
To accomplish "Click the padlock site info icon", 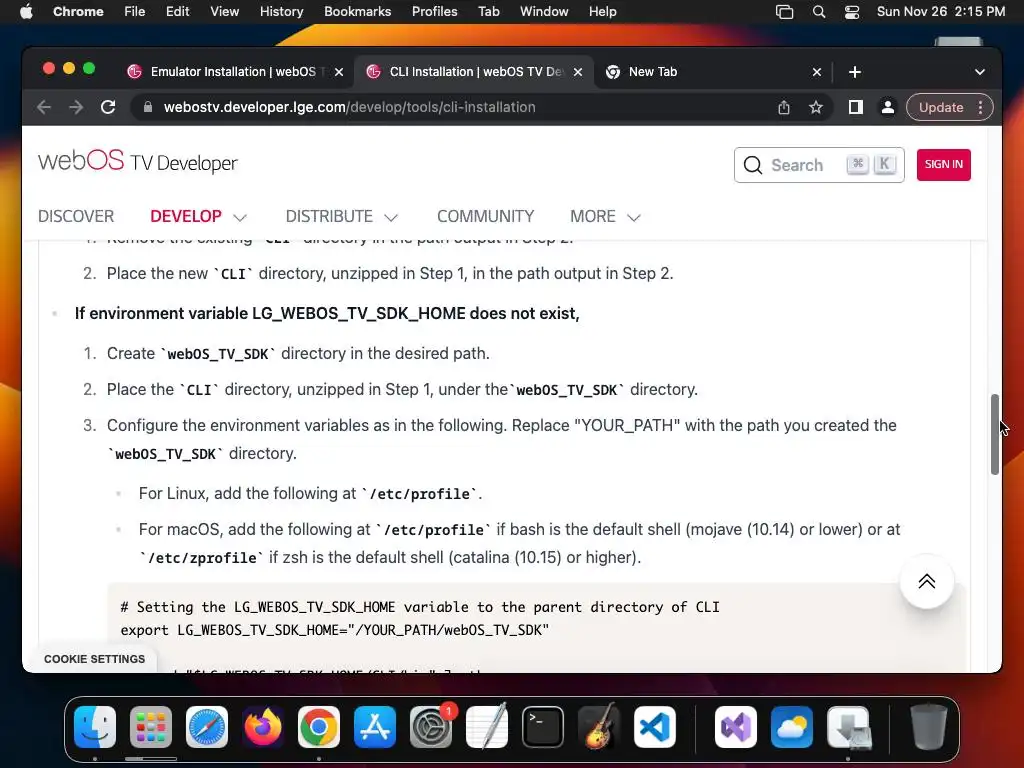I will point(148,107).
